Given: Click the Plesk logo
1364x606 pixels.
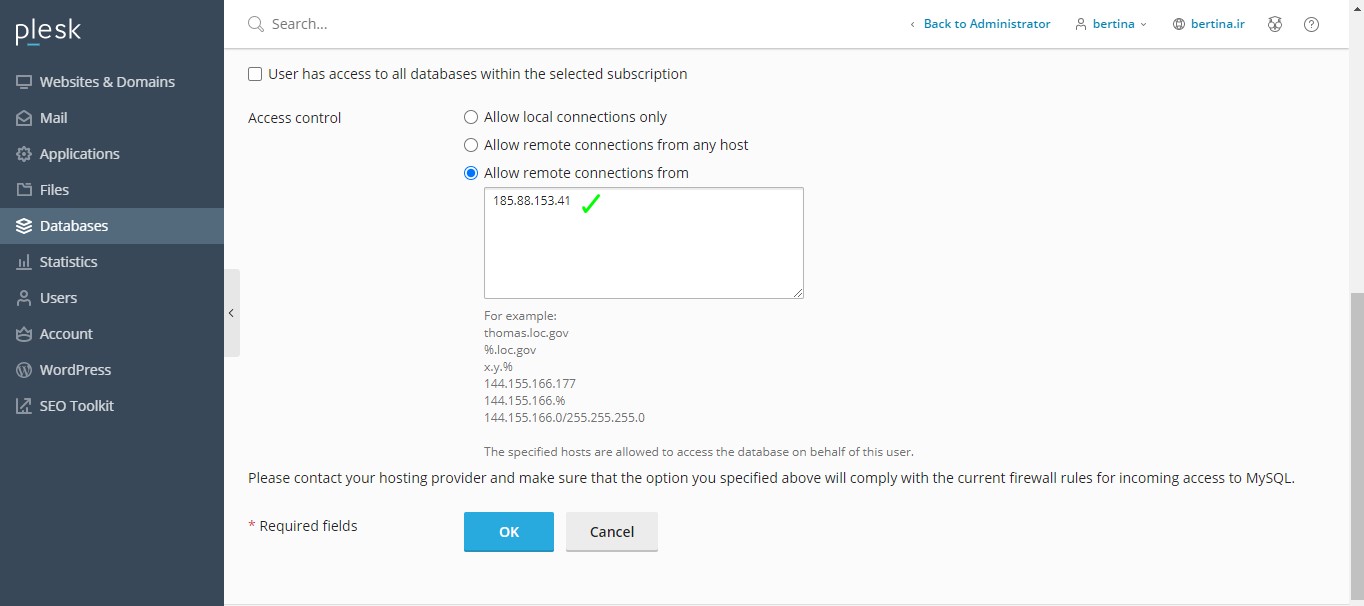Looking at the screenshot, I should click(x=48, y=31).
